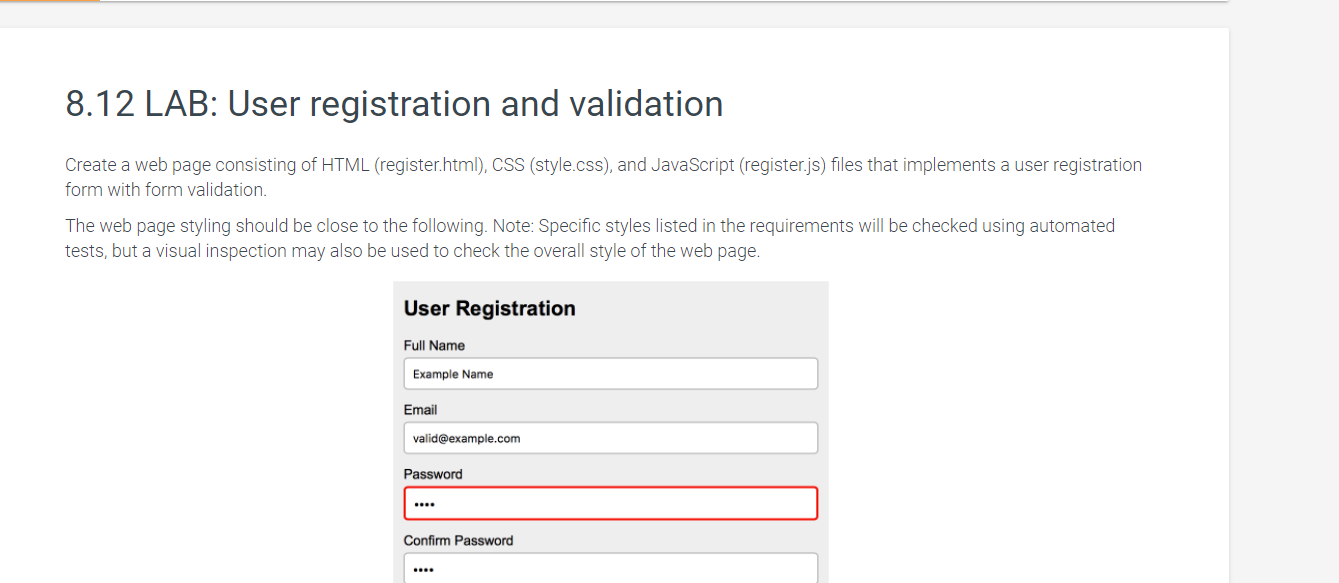Click the orange bar at the top left

(x=50, y=1)
